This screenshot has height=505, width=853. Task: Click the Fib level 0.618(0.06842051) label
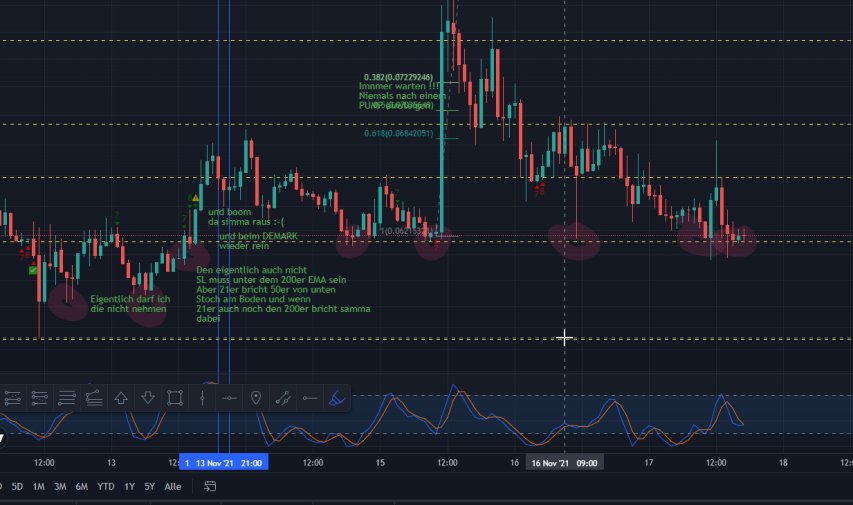(x=399, y=133)
